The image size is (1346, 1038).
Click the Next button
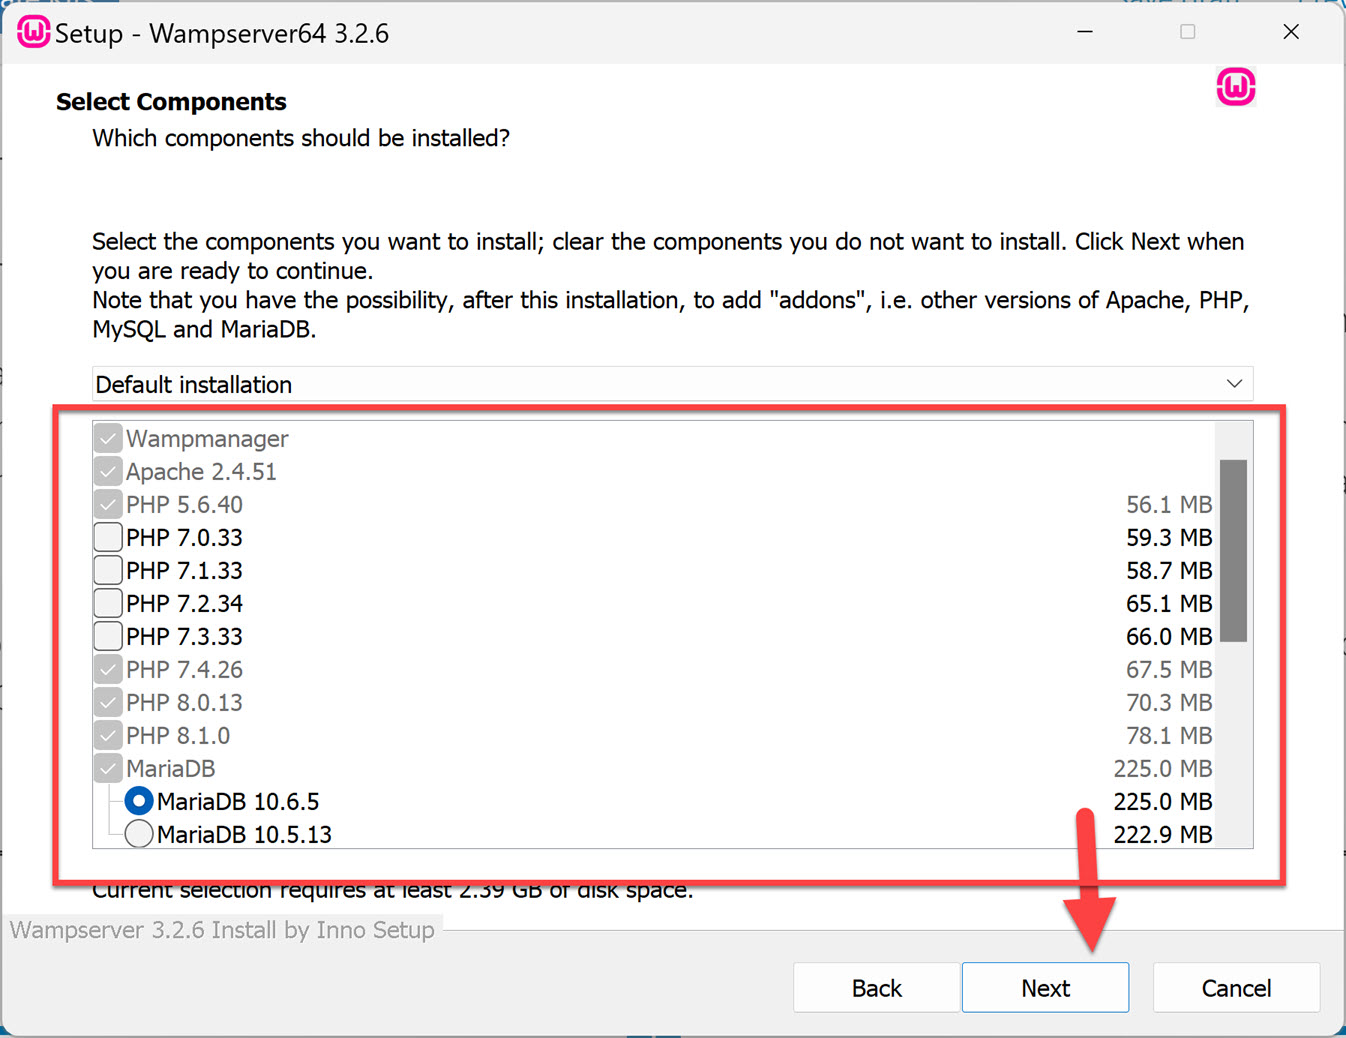click(x=1045, y=988)
